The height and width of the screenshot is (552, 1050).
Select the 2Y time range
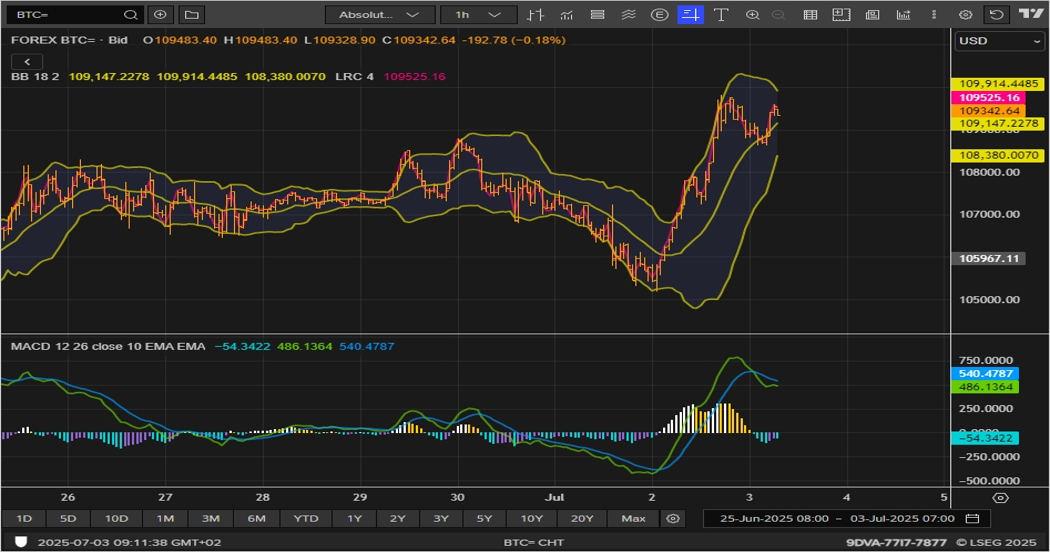(398, 519)
